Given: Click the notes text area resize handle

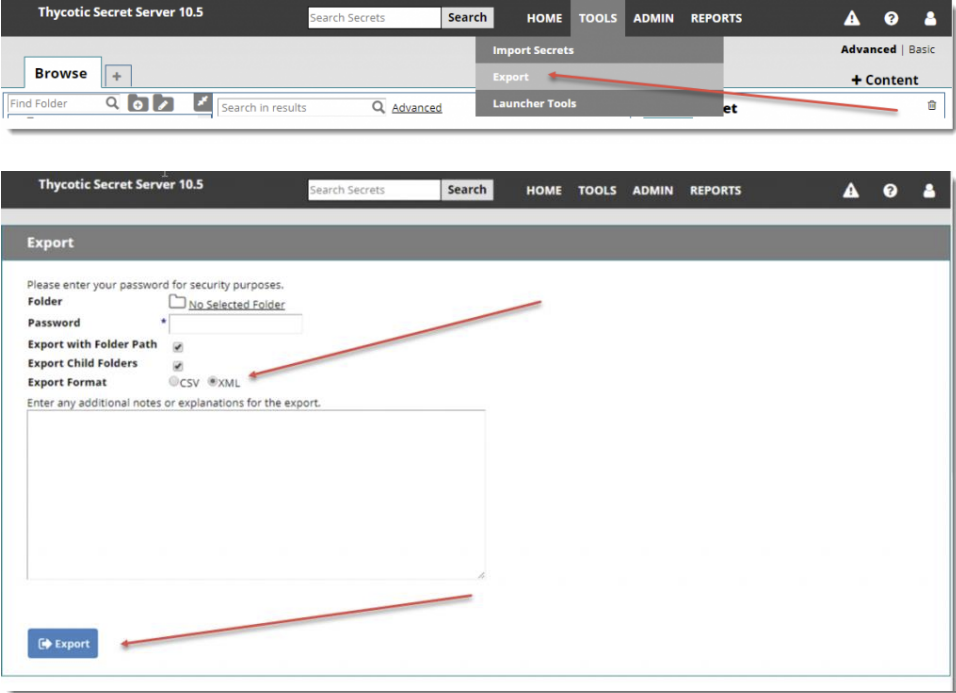Looking at the screenshot, I should (480, 574).
